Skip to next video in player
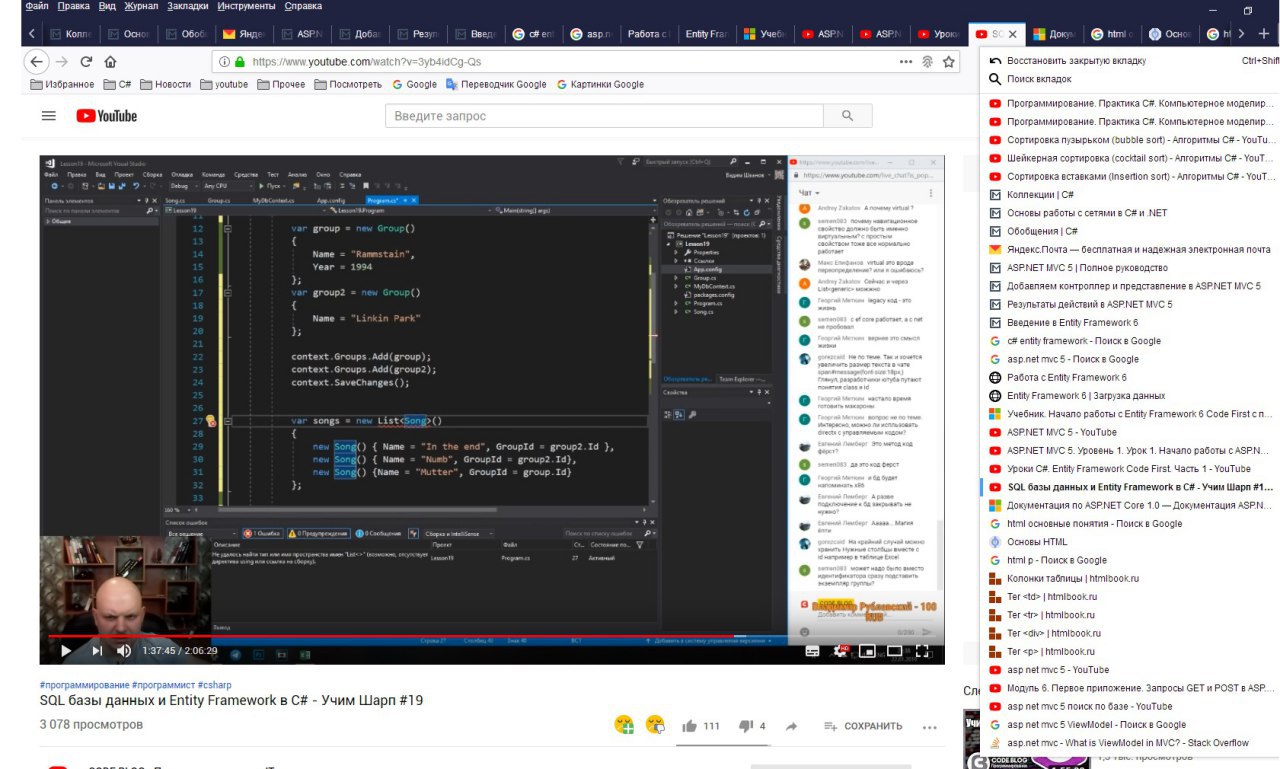The image size is (1280, 769). pos(97,650)
